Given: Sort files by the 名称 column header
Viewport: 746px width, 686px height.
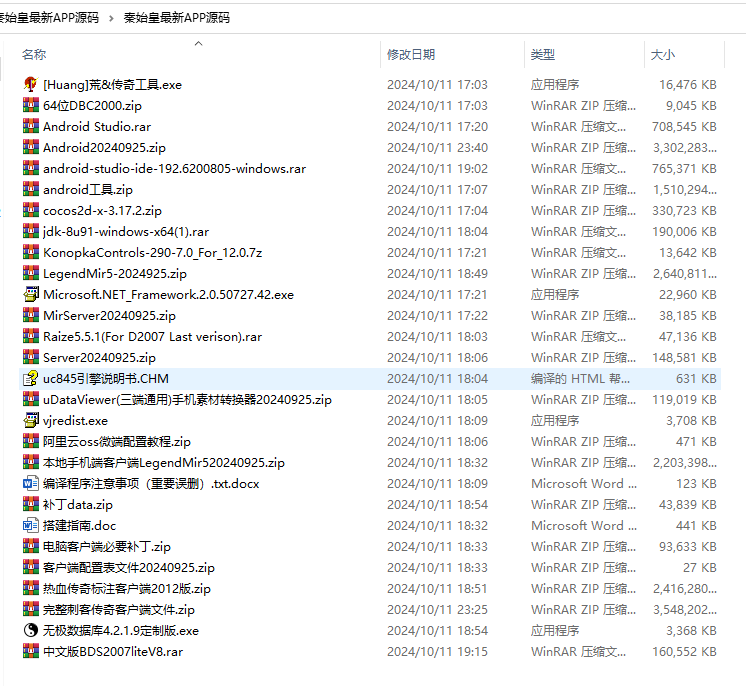Looking at the screenshot, I should (x=34, y=55).
